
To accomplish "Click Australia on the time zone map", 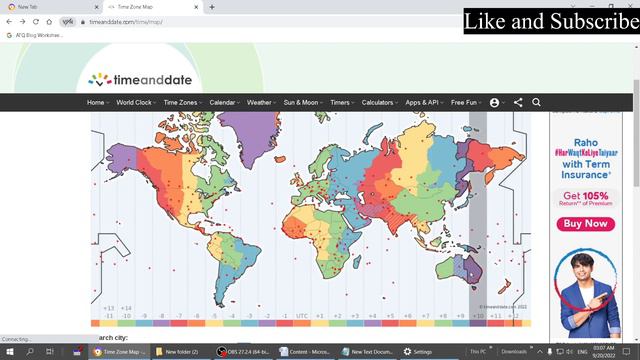I will click(x=460, y=269).
